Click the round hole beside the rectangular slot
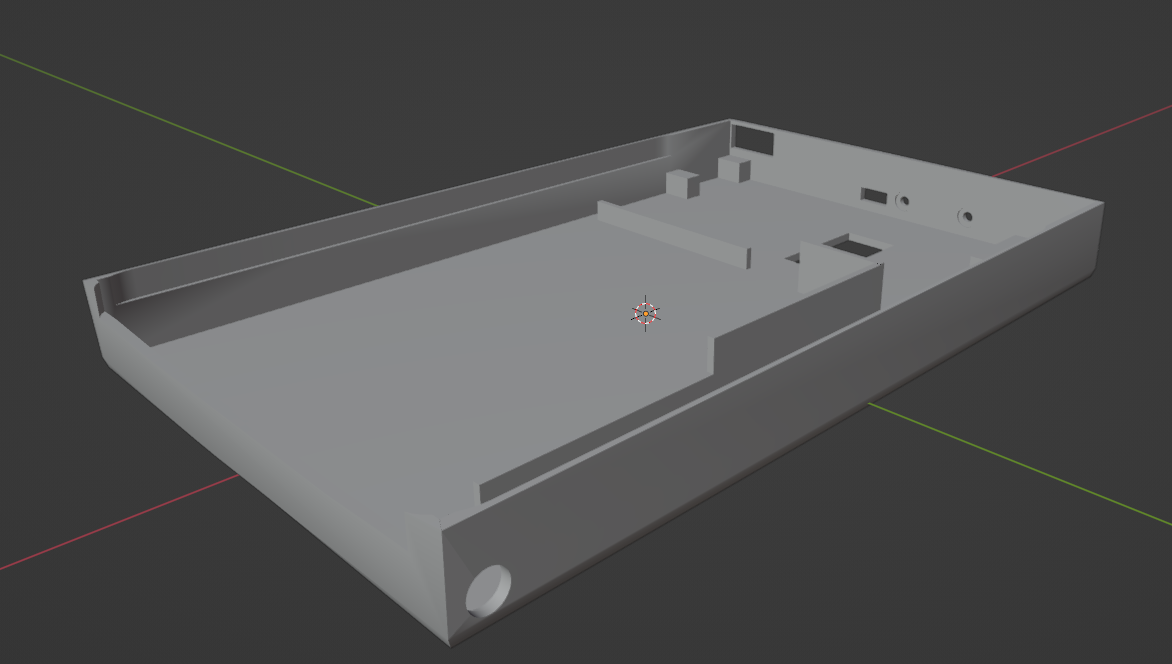 [x=903, y=200]
